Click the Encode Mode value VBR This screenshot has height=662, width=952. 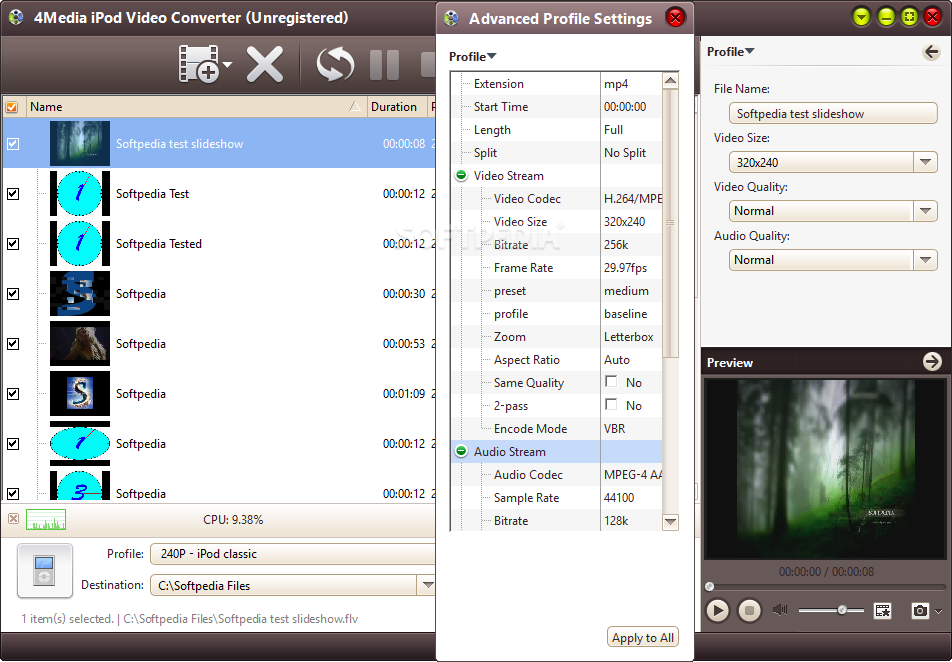(614, 429)
